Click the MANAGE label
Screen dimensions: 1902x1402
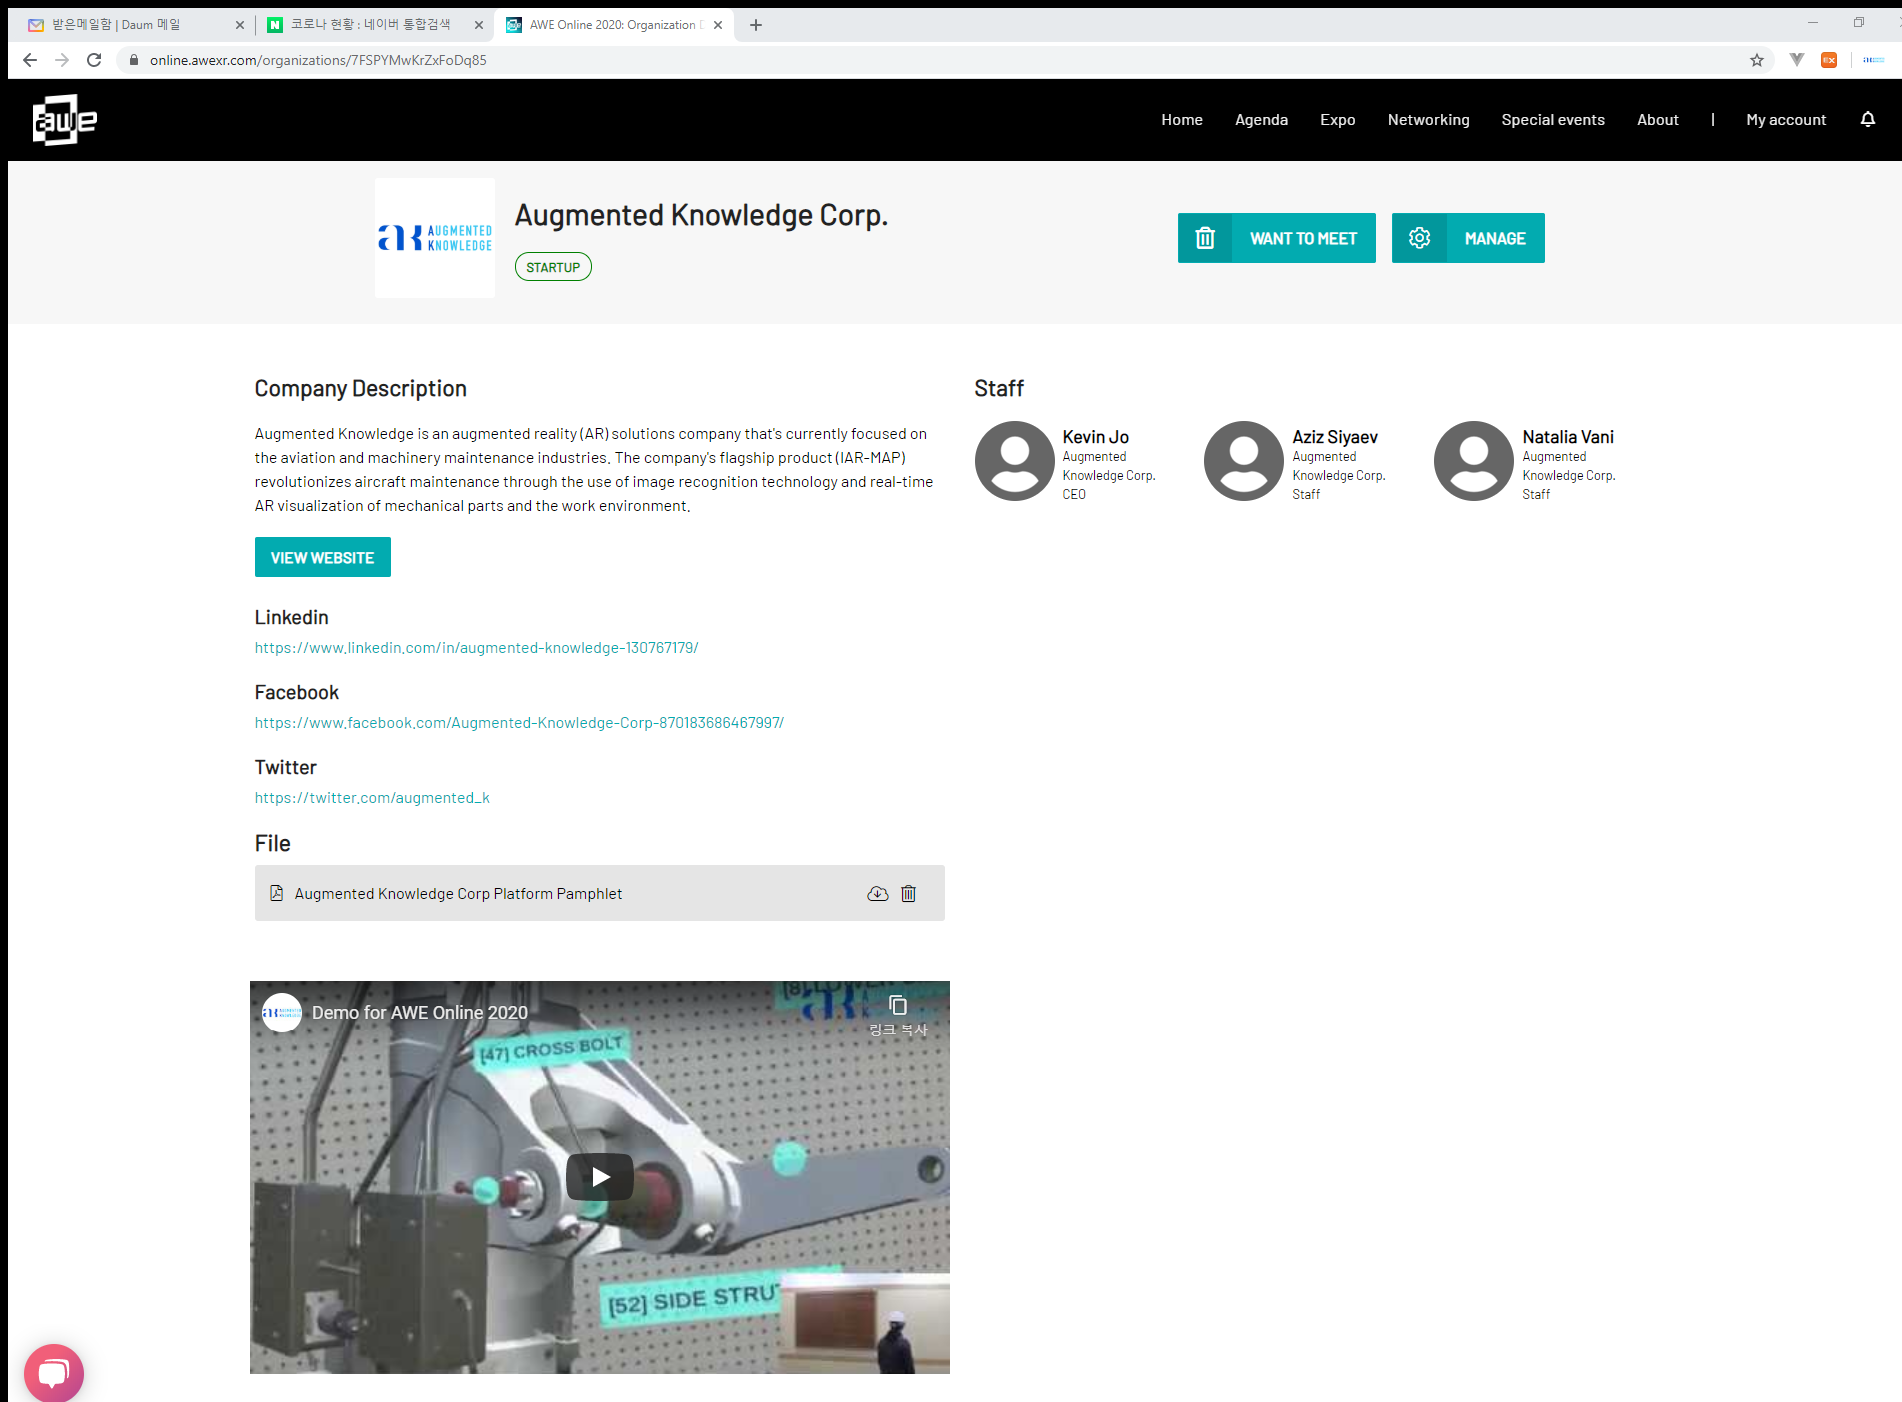coord(1495,238)
